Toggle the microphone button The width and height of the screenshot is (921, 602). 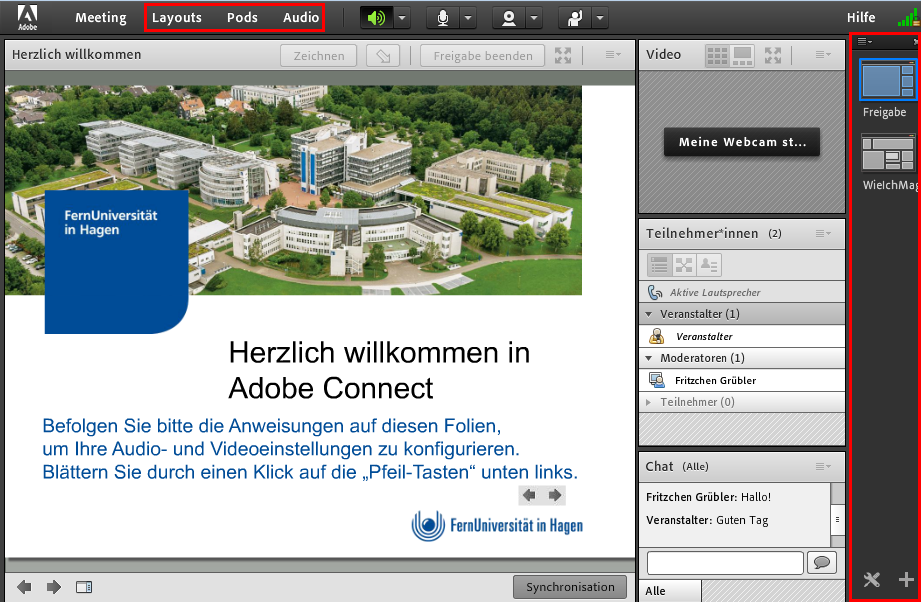[x=443, y=18]
